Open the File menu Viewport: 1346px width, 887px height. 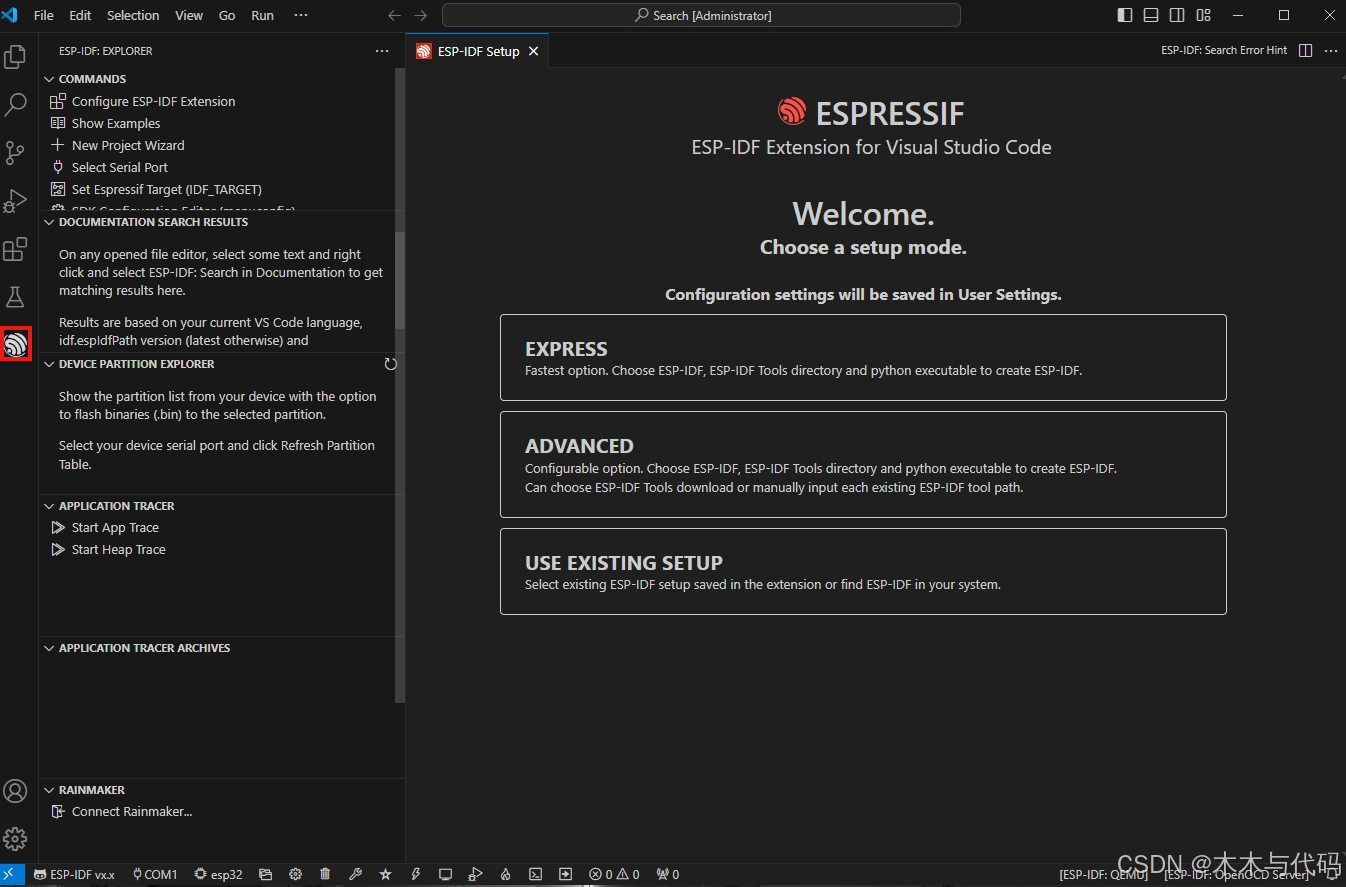[x=44, y=15]
